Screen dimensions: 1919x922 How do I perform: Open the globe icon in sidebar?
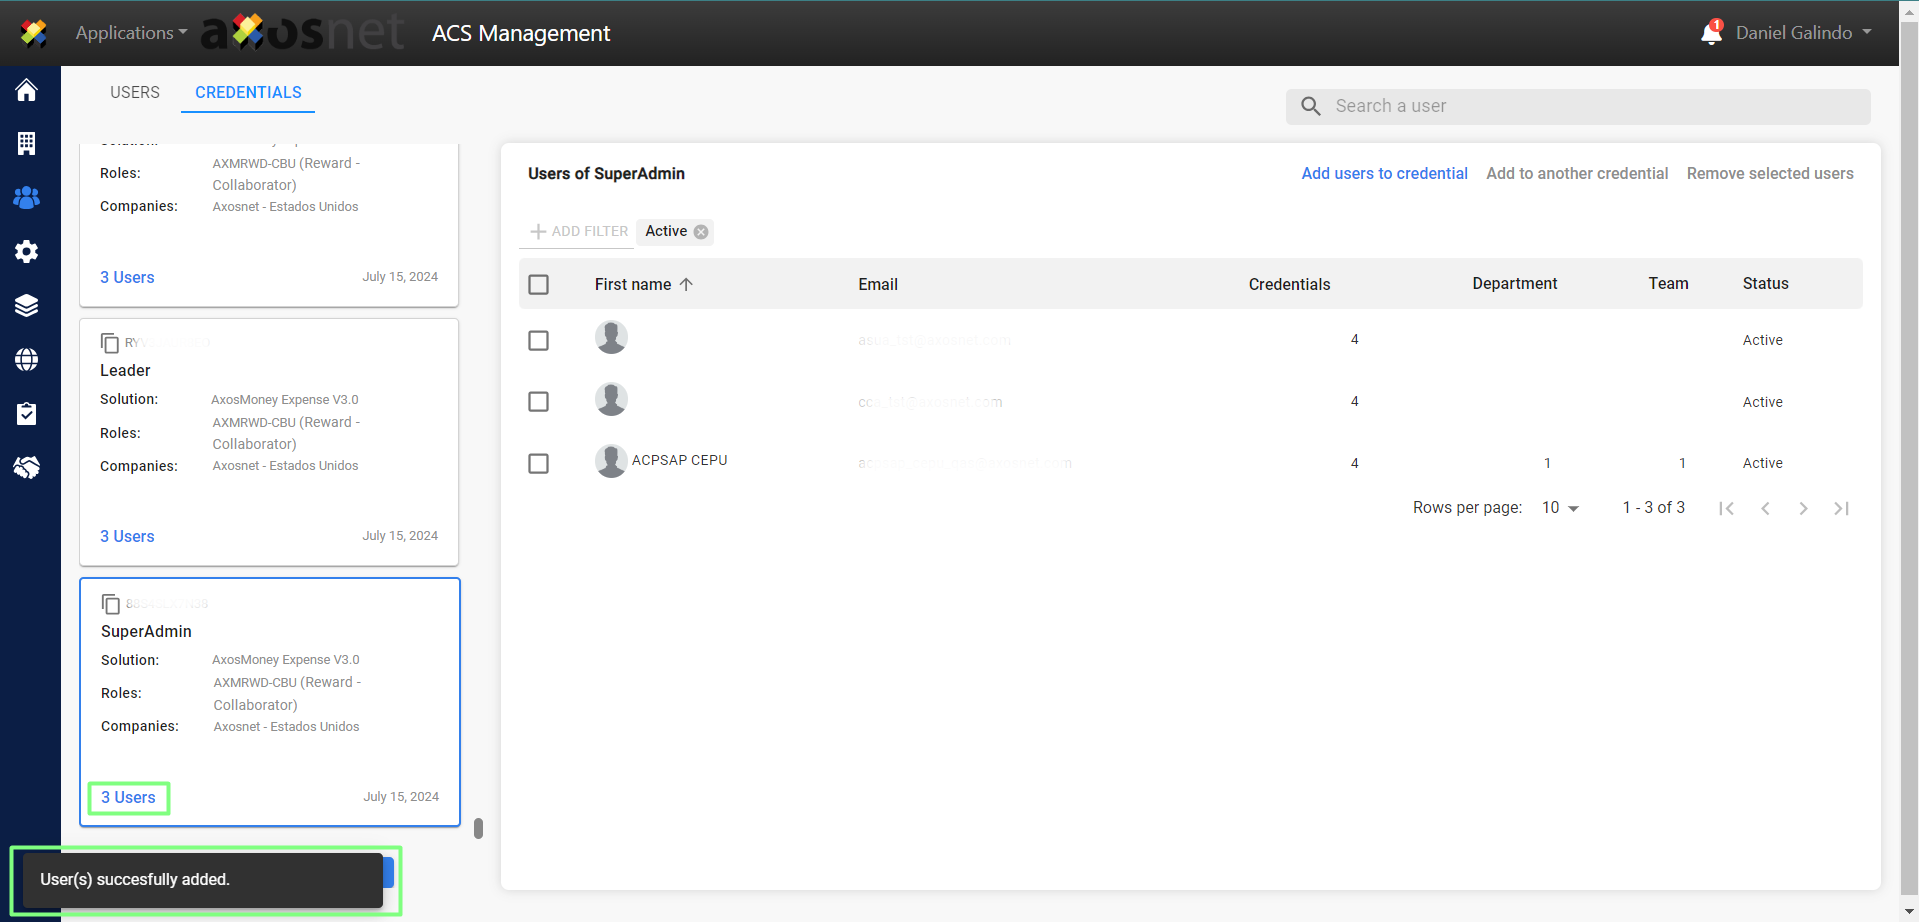click(27, 360)
